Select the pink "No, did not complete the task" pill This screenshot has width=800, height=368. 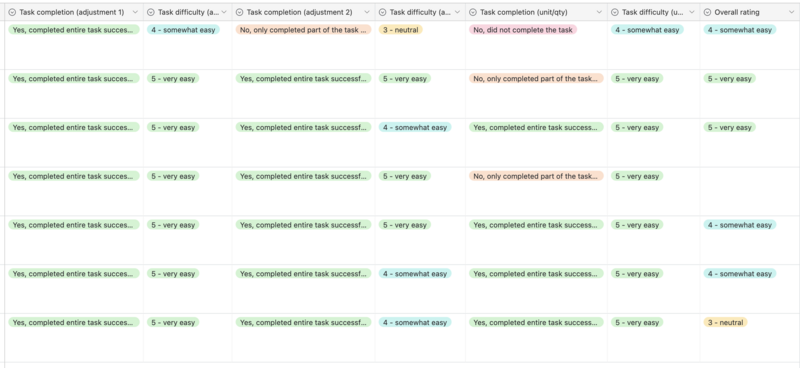(x=522, y=30)
